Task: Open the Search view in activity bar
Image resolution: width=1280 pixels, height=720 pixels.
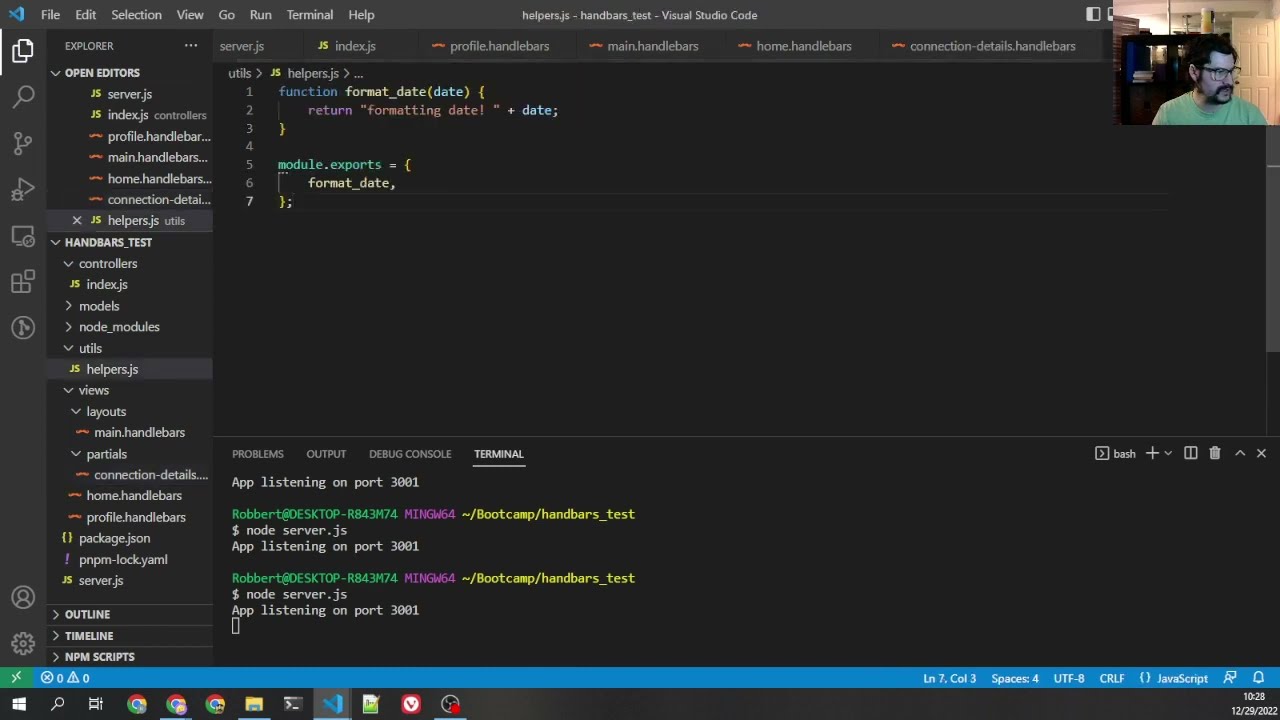Action: [23, 96]
